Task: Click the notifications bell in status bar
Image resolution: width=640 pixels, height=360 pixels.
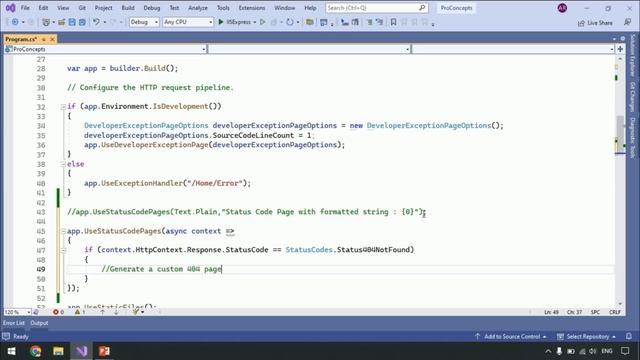Action: click(629, 336)
